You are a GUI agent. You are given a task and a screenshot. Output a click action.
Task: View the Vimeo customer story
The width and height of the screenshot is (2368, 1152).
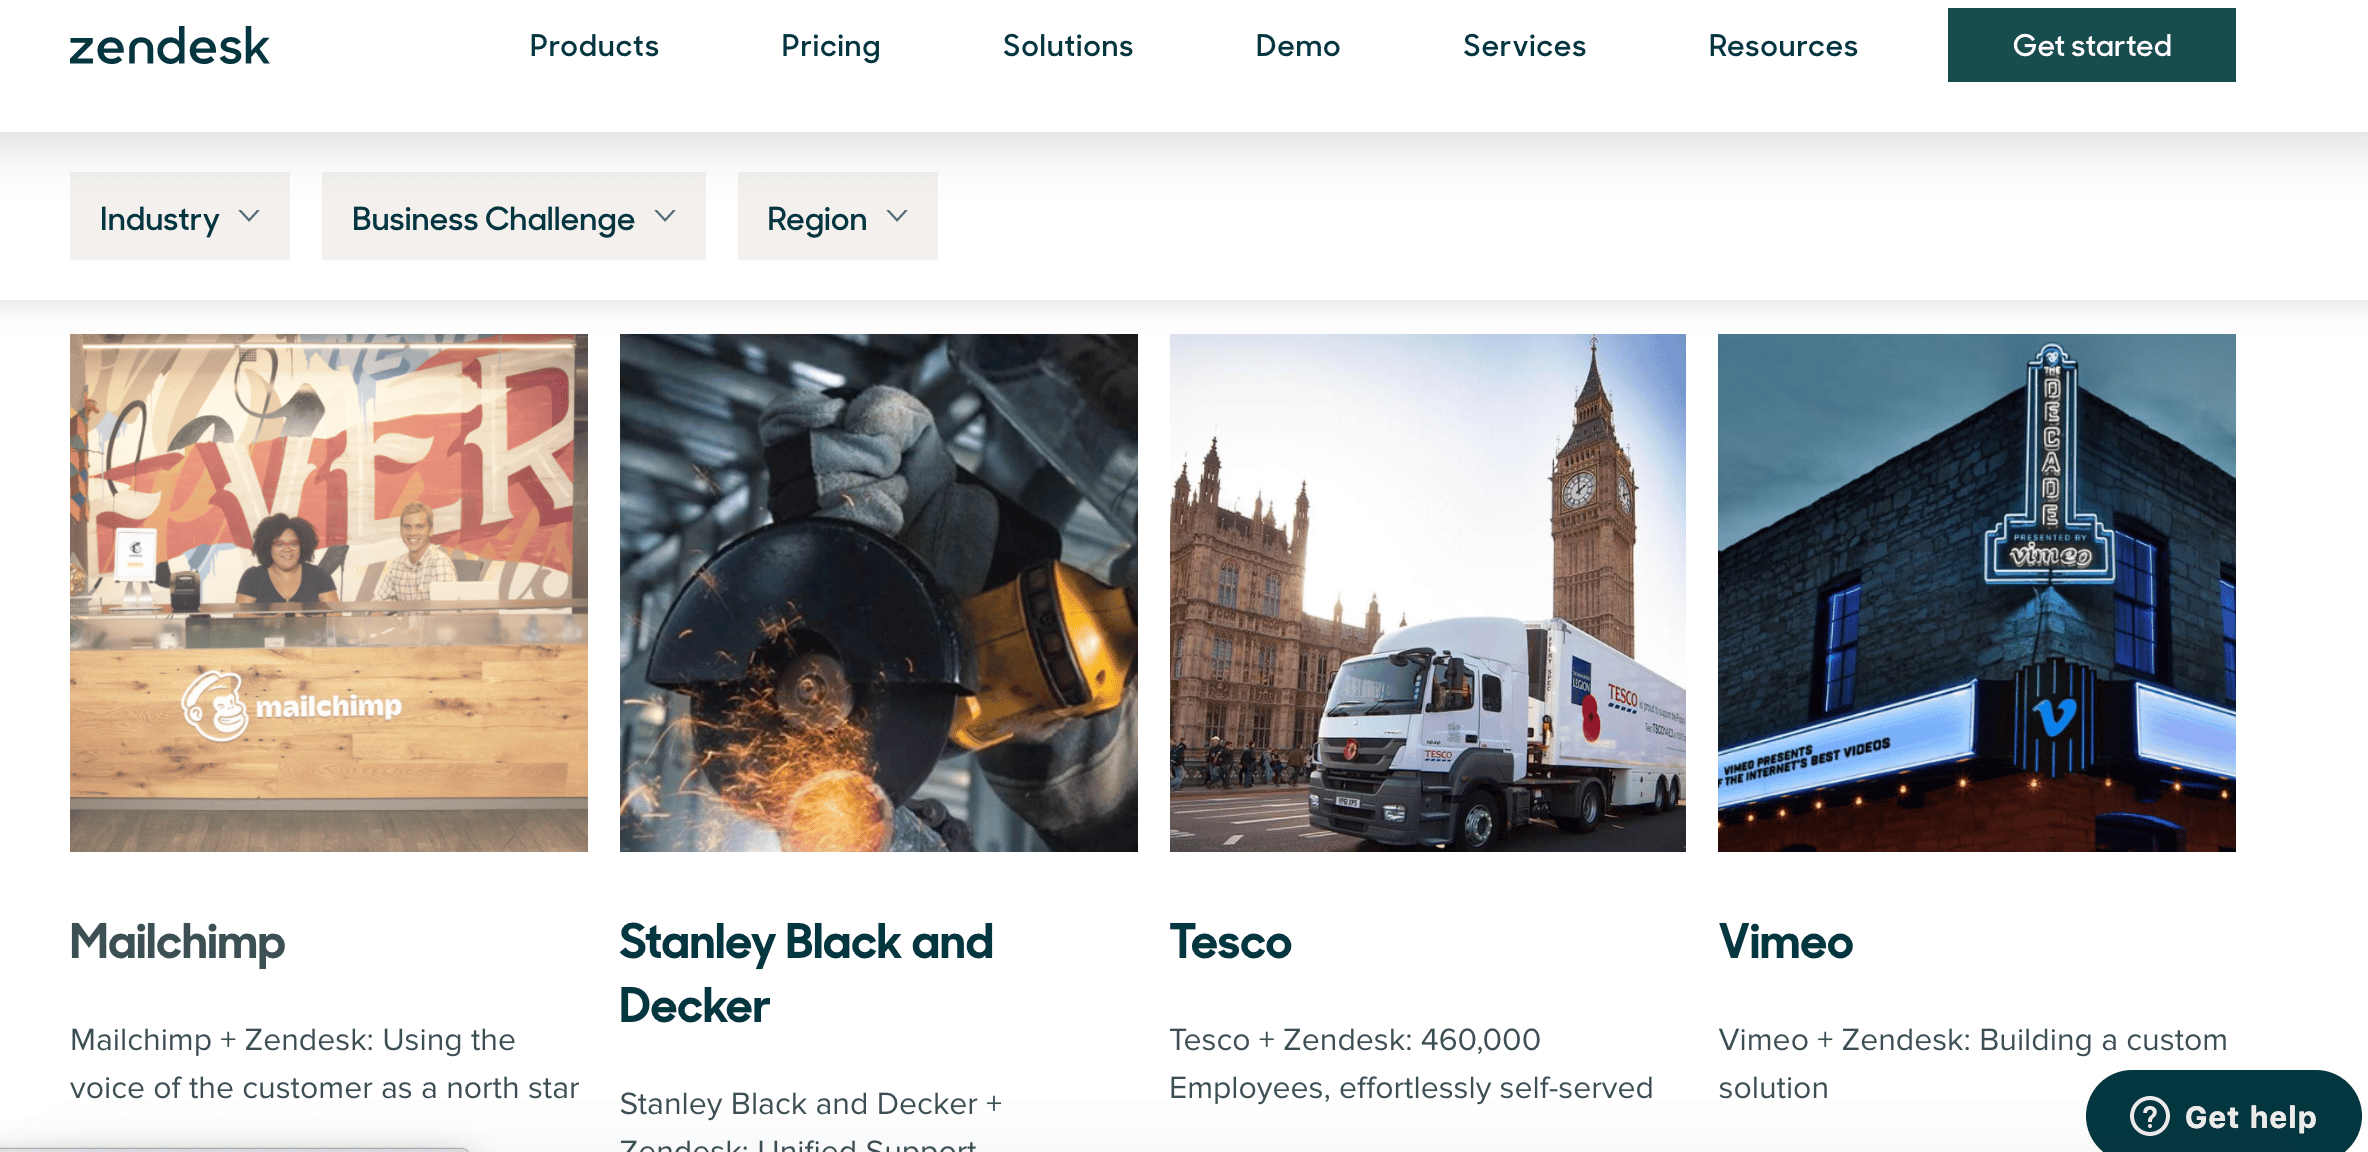point(1785,941)
